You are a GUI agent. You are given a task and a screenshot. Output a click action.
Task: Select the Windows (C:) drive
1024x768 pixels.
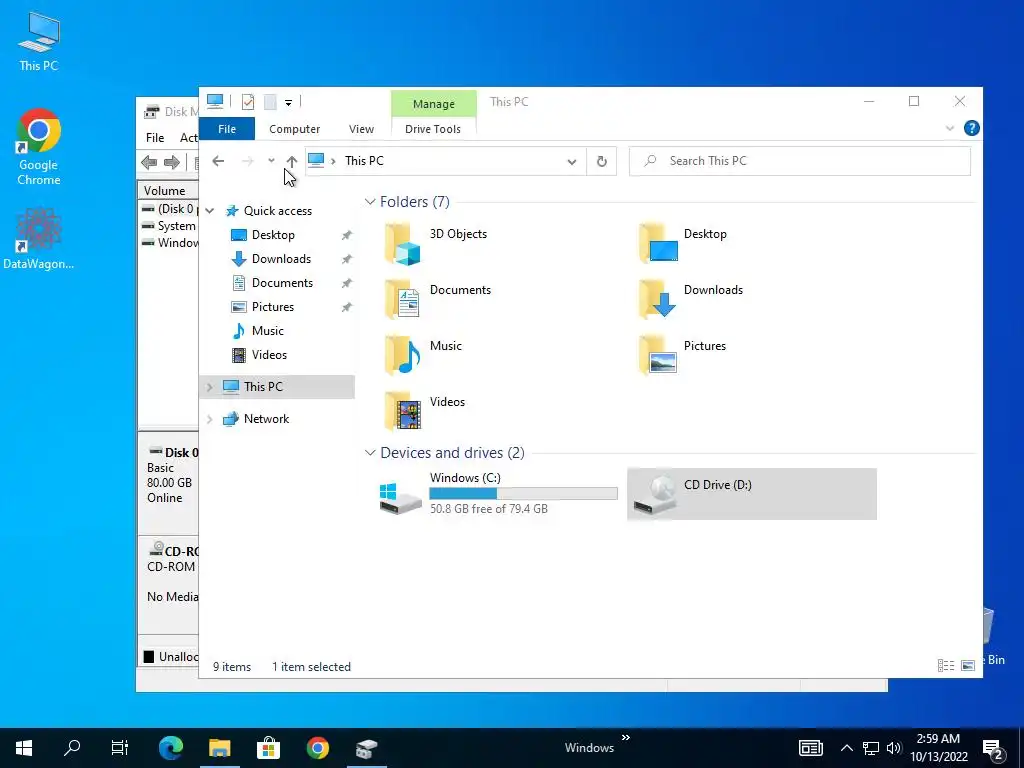pos(498,494)
